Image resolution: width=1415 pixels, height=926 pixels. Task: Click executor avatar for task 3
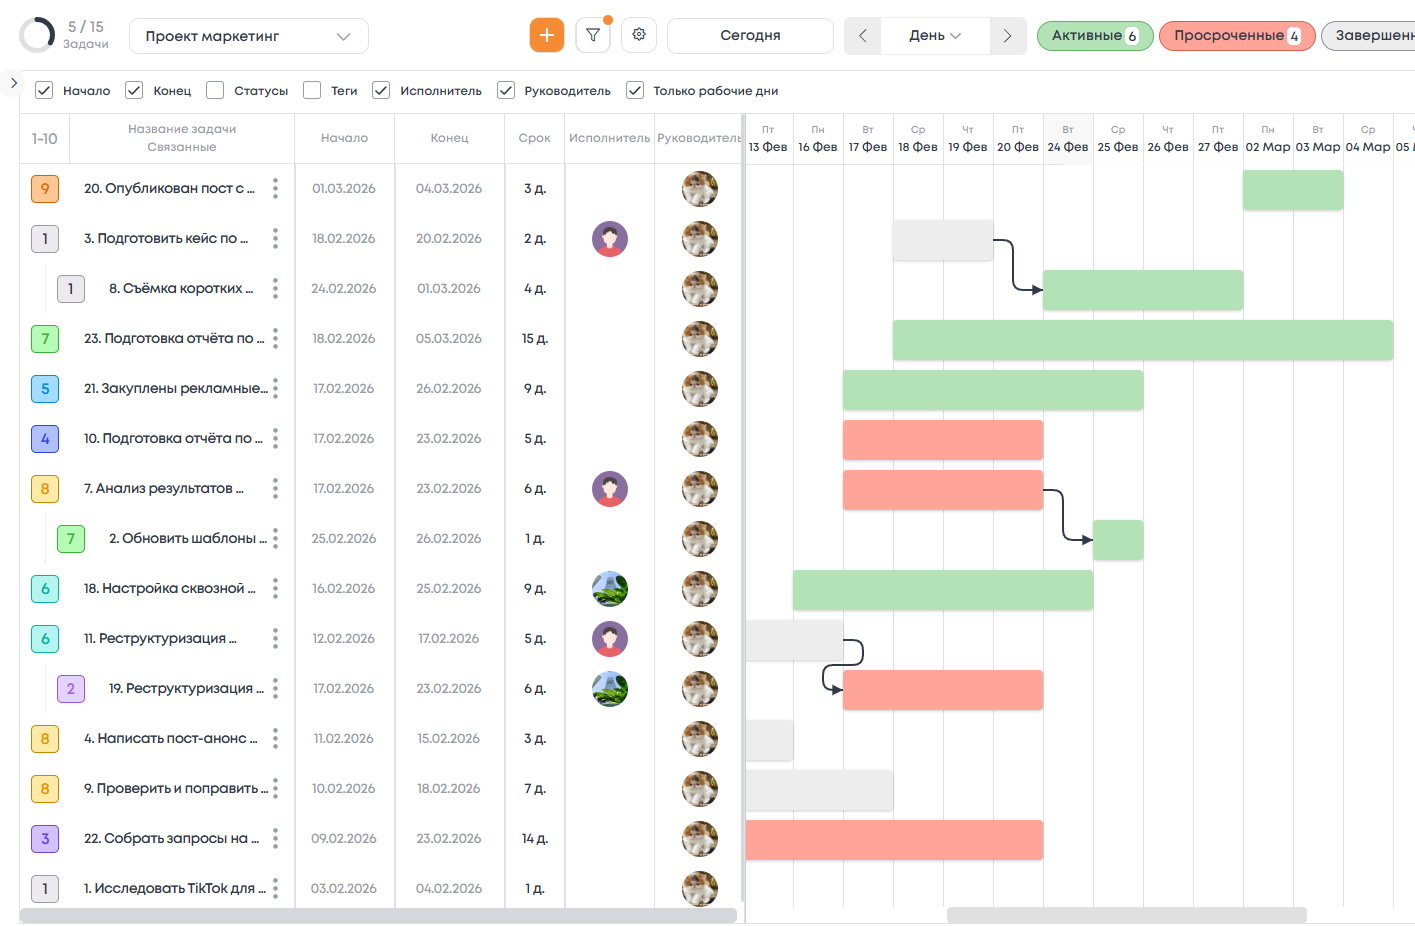pos(609,239)
